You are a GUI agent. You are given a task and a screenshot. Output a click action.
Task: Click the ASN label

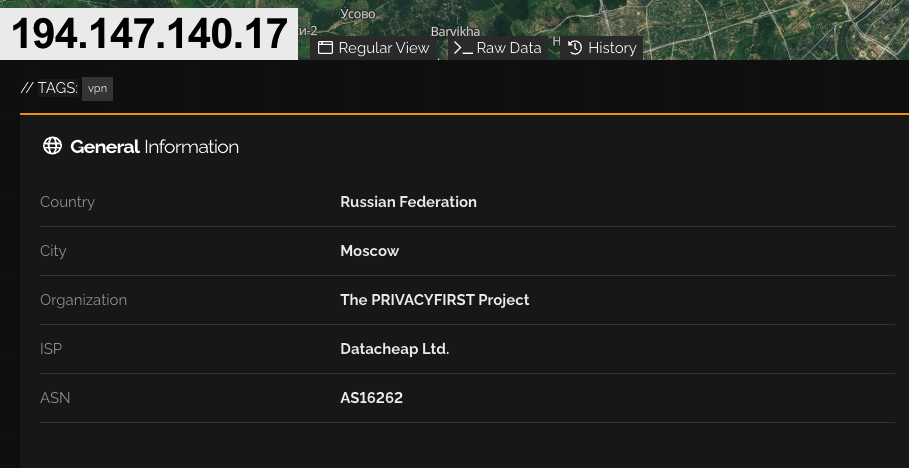click(55, 398)
